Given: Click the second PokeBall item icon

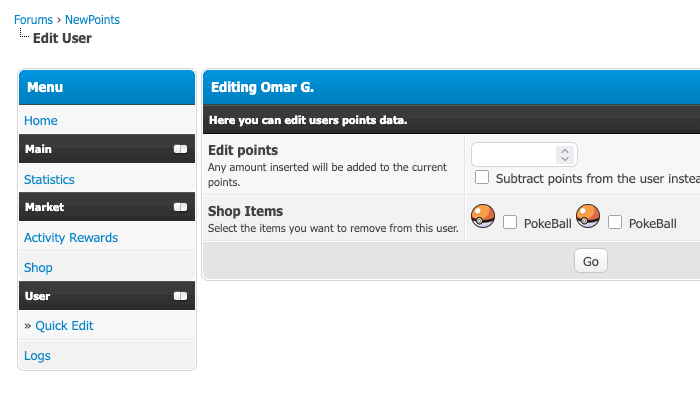Looking at the screenshot, I should (589, 216).
